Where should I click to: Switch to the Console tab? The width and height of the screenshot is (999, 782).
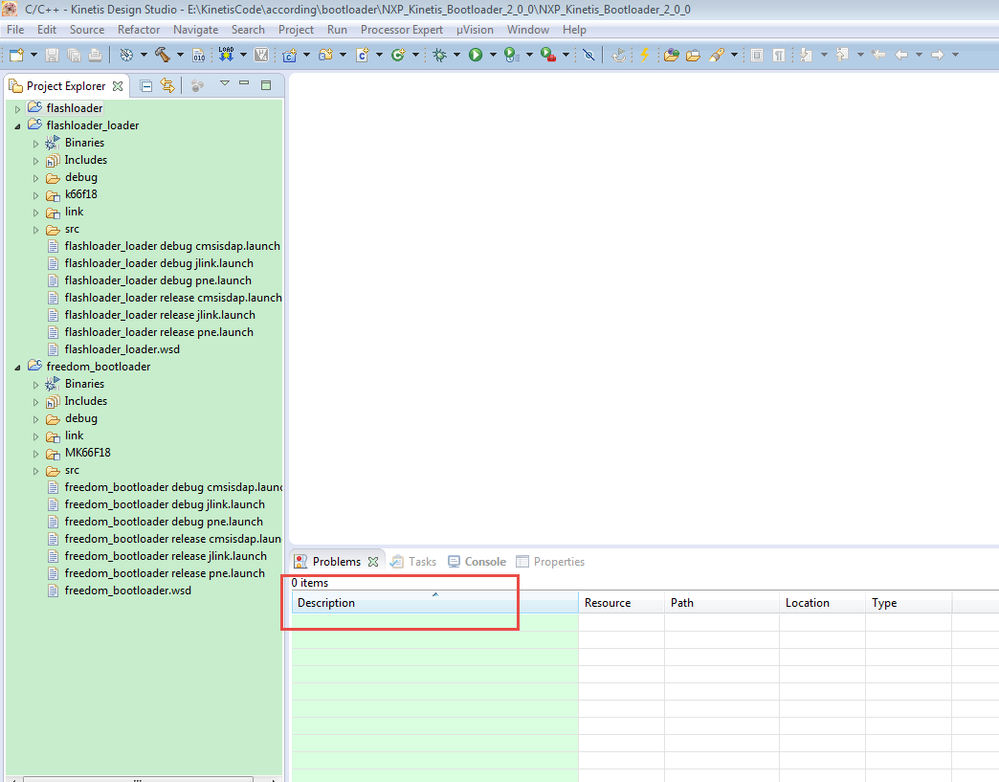tap(477, 561)
